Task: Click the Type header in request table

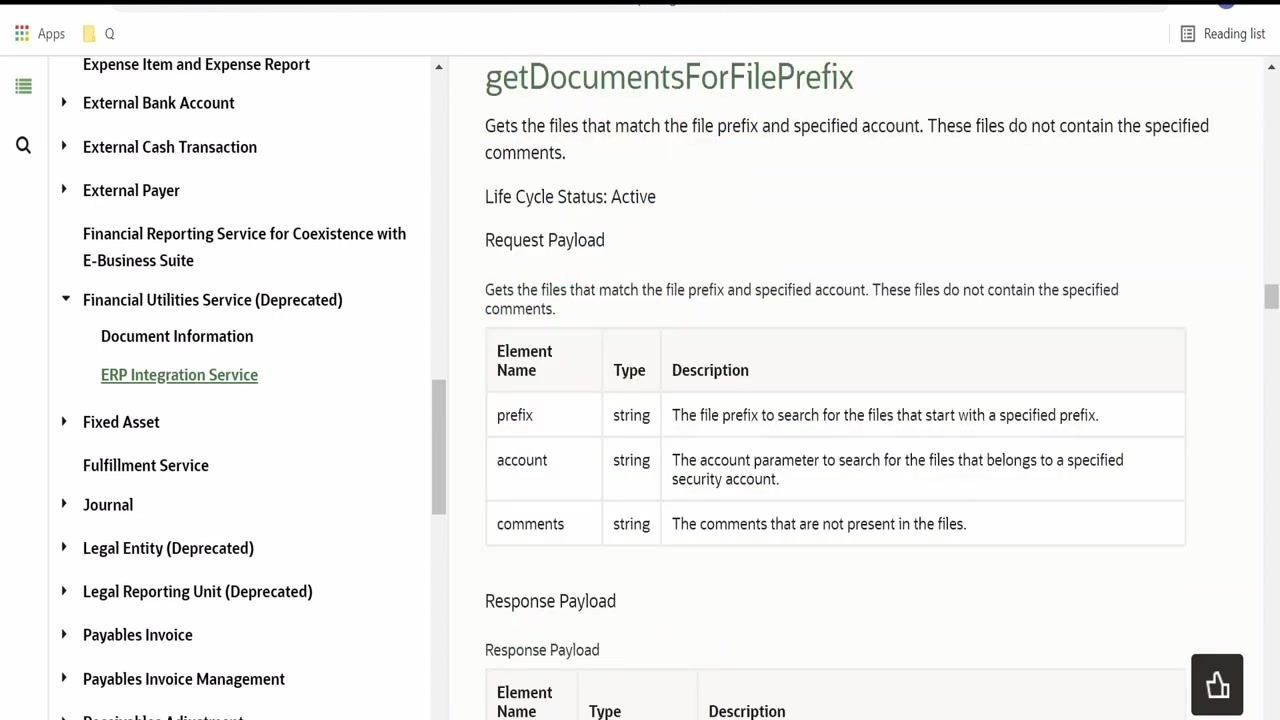Action: (x=629, y=370)
